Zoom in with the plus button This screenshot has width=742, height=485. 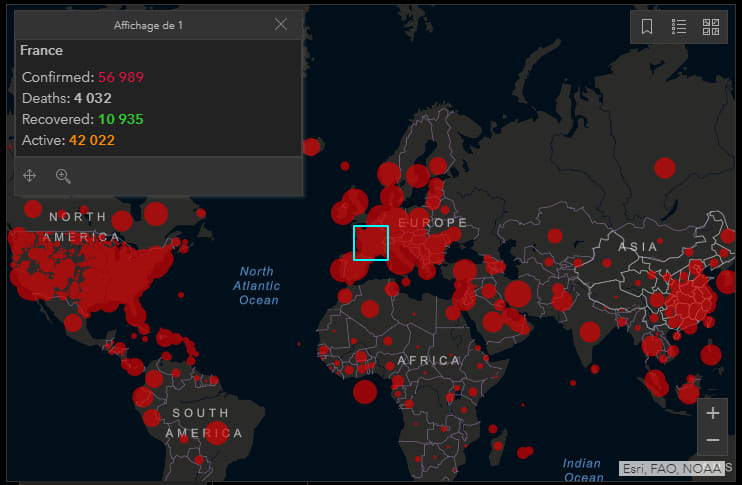pos(713,413)
